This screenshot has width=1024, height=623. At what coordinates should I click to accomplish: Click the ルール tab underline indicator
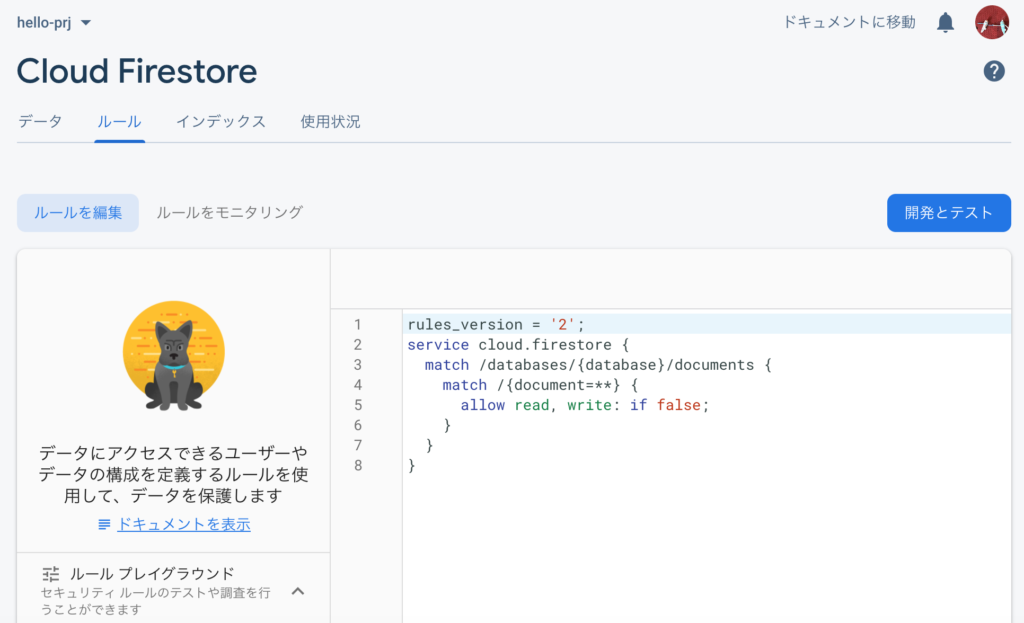[119, 141]
